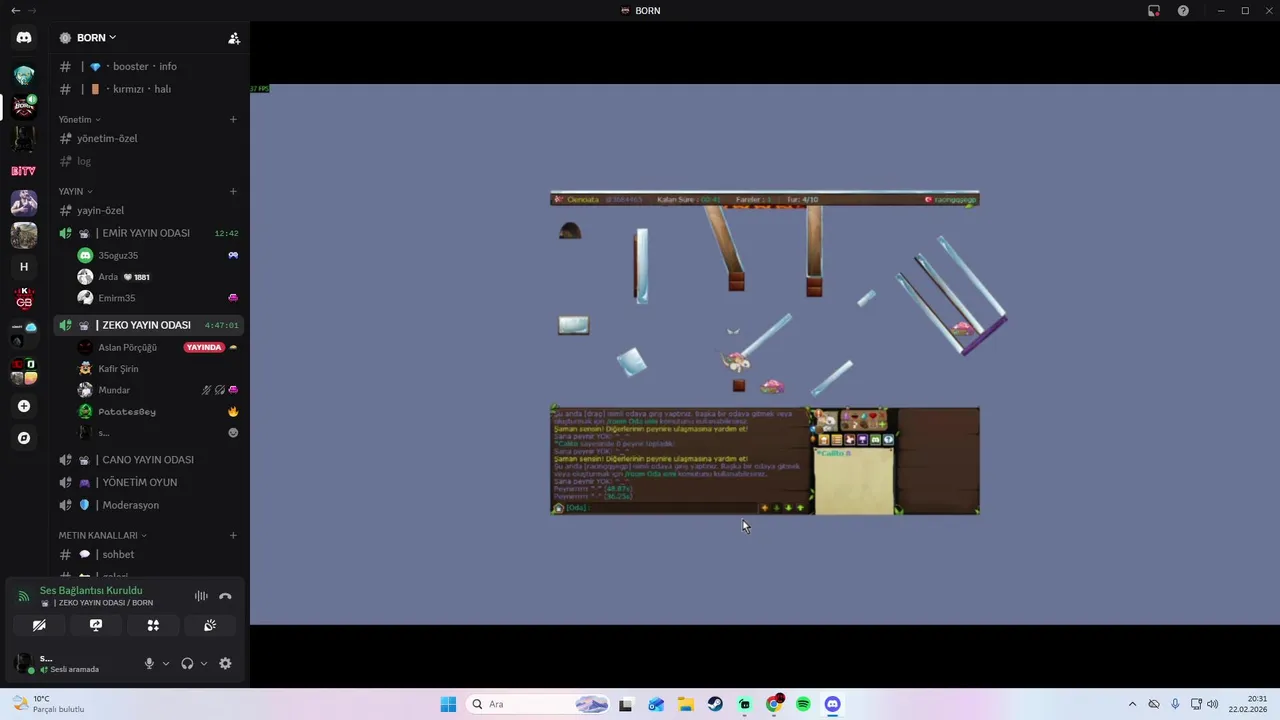The height and width of the screenshot is (720, 1280).
Task: Go back with the title bar arrow
Action: (15, 11)
